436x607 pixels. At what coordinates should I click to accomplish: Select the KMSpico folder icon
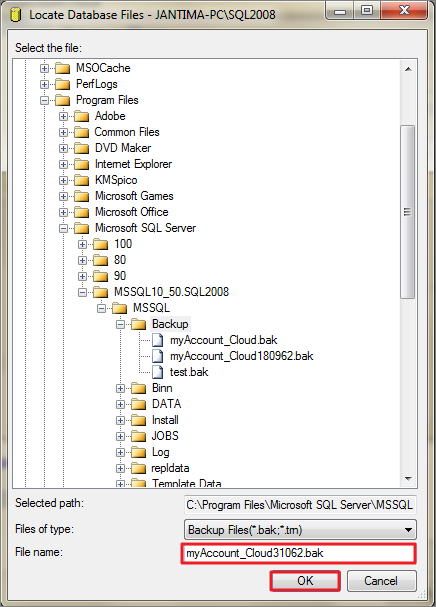[x=82, y=180]
